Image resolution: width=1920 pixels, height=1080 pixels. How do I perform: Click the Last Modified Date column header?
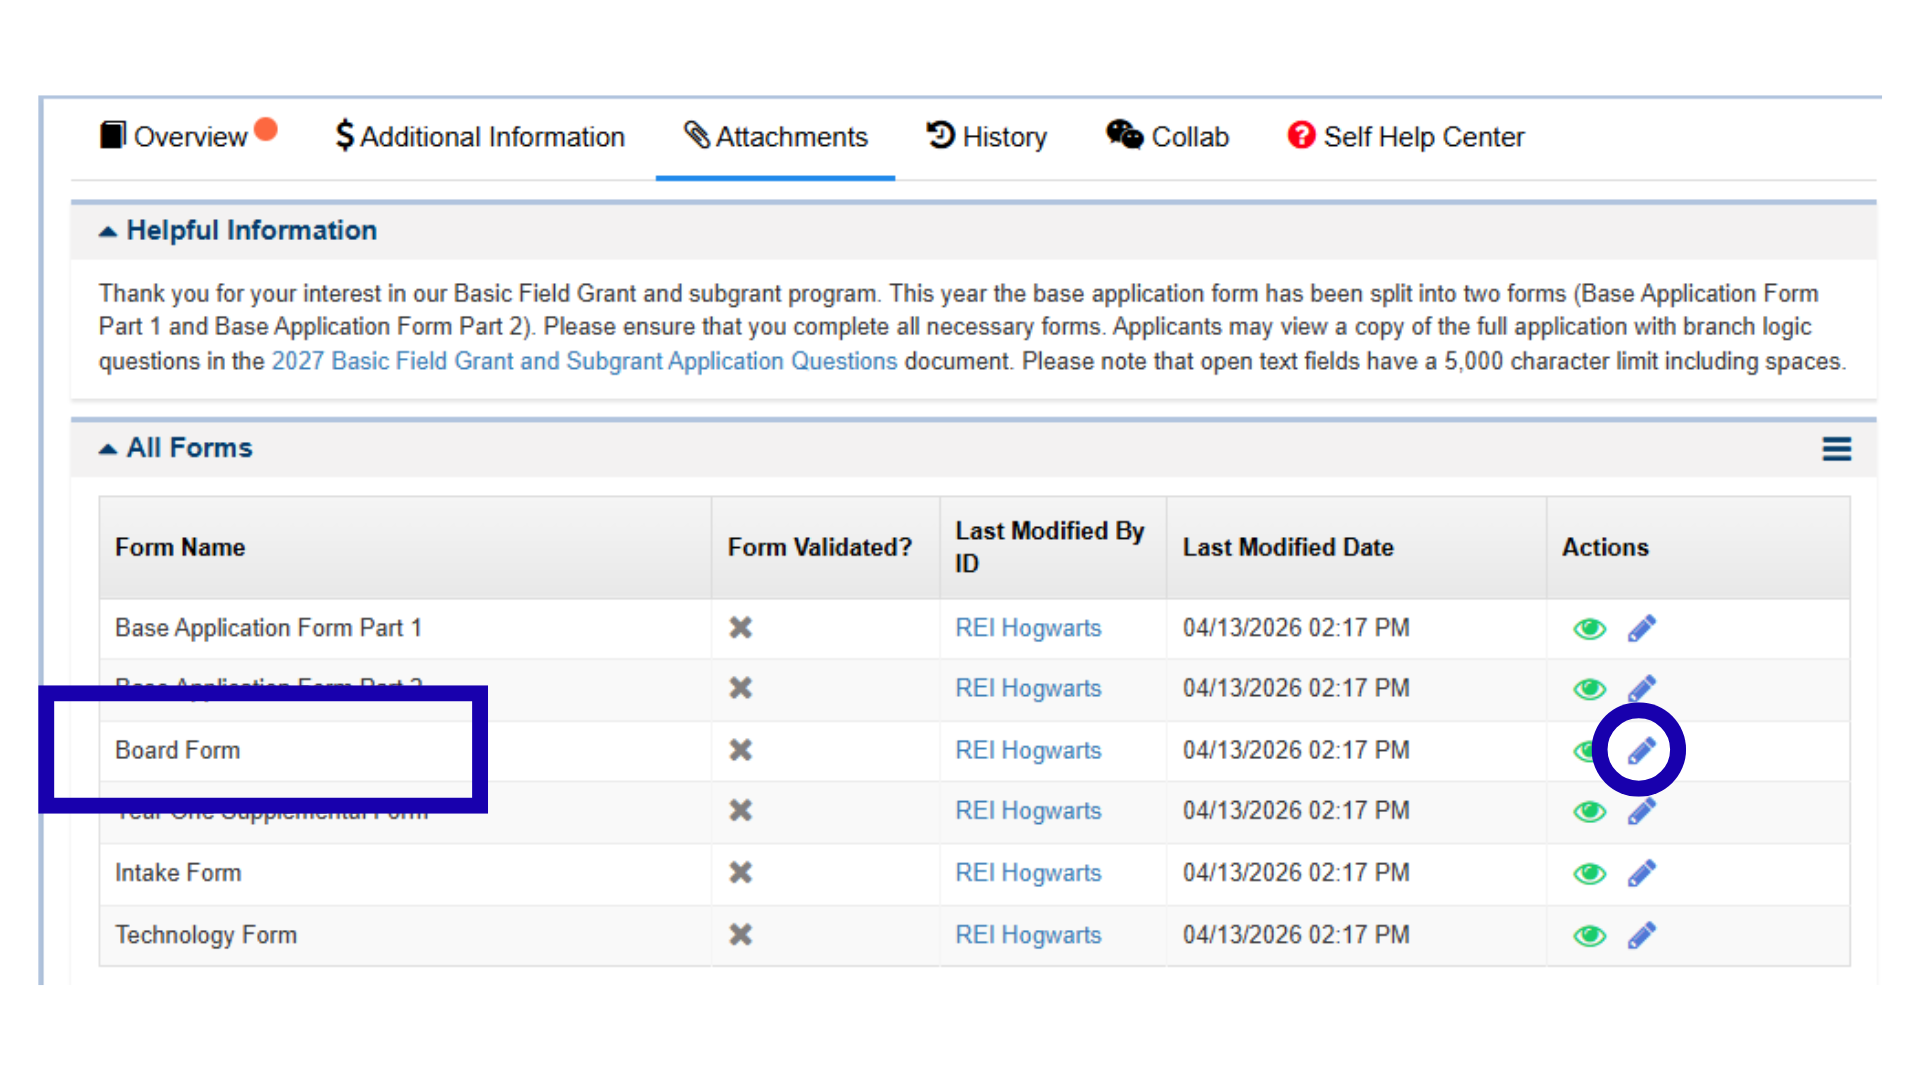click(1287, 547)
